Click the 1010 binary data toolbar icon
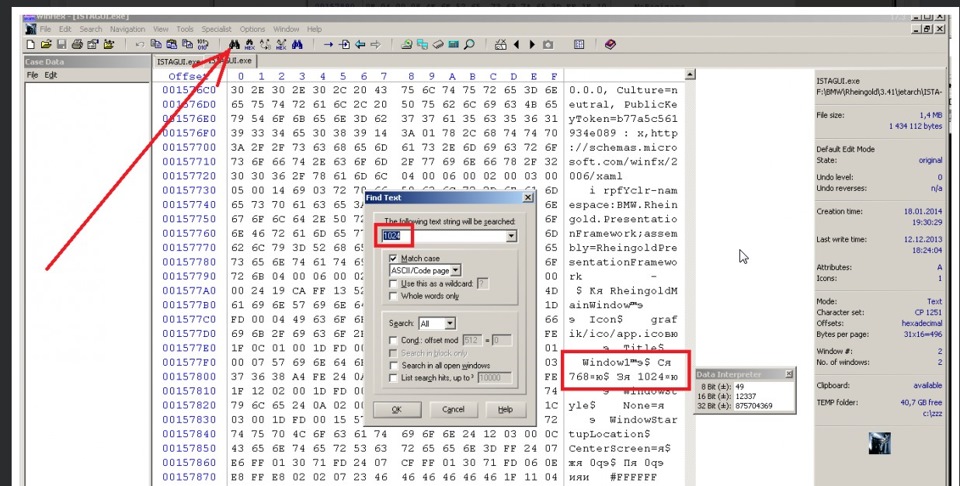The image size is (960, 486). pos(203,45)
